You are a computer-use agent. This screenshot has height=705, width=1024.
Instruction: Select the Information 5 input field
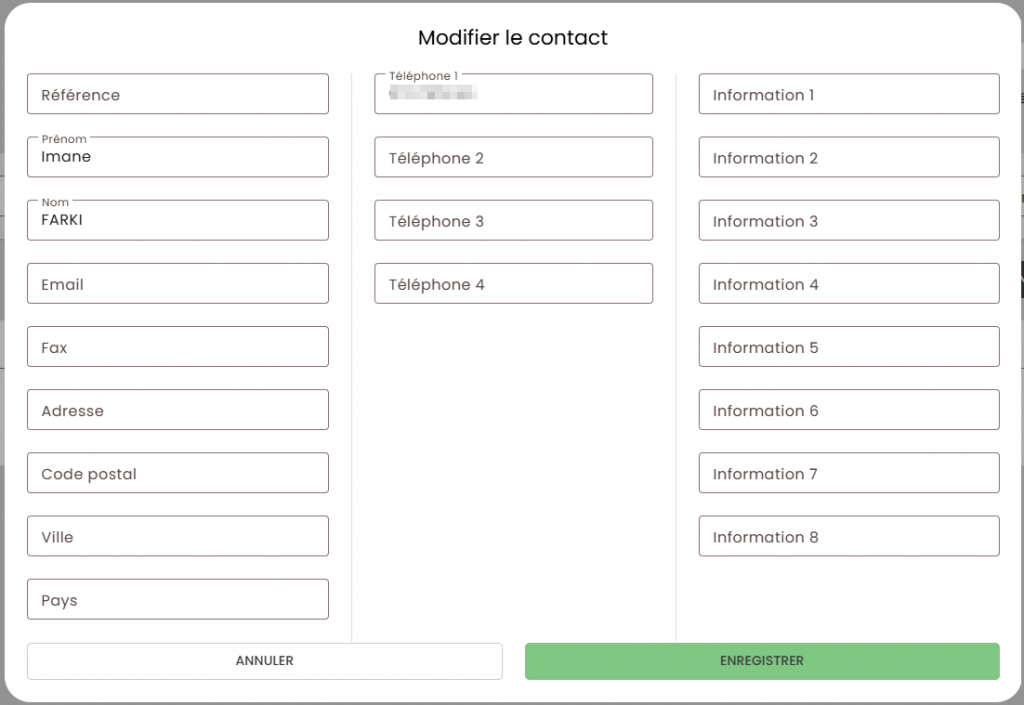tap(849, 347)
